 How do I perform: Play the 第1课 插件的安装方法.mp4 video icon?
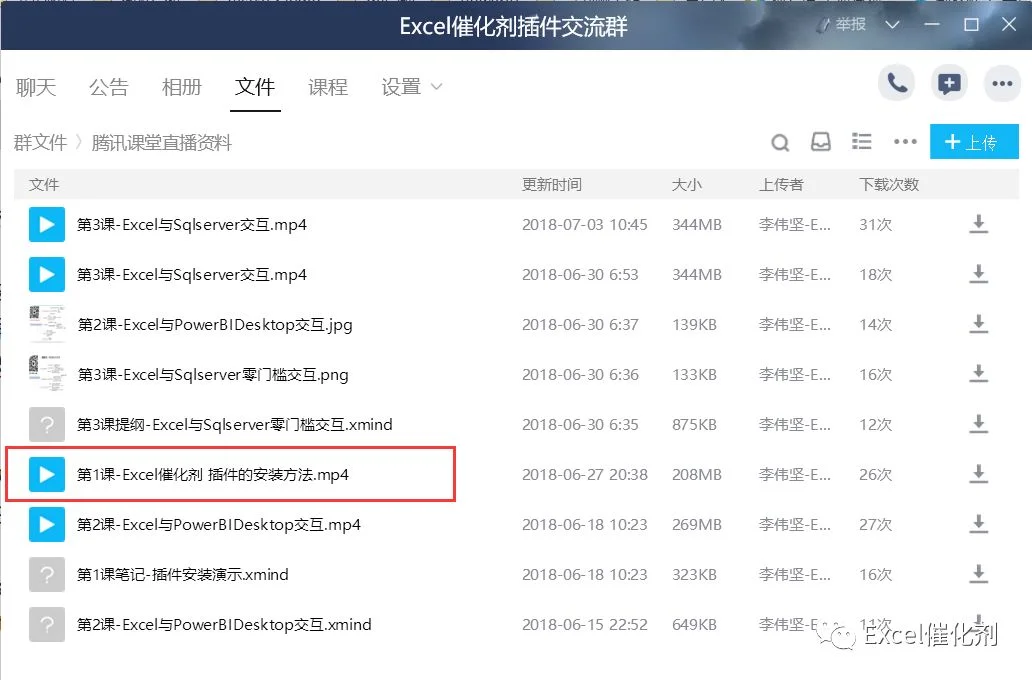[x=47, y=474]
